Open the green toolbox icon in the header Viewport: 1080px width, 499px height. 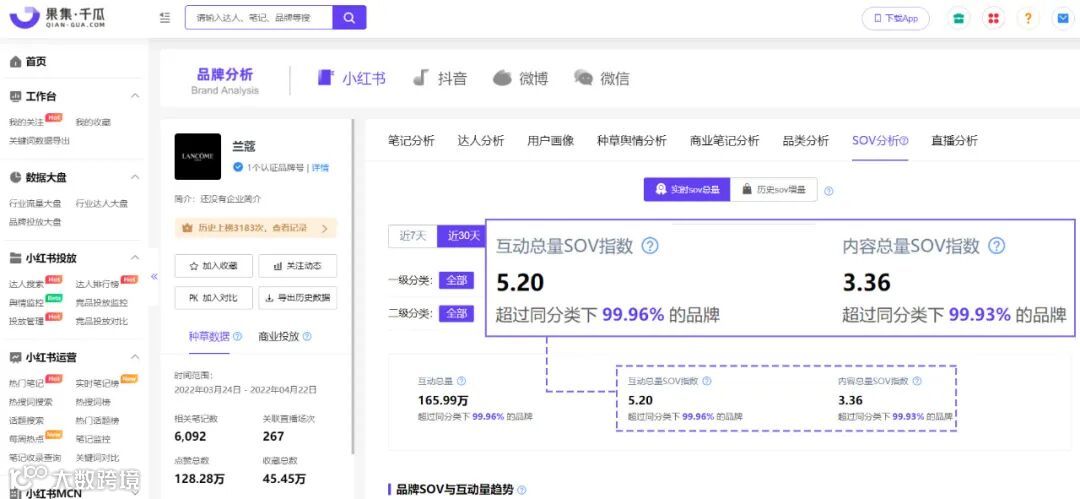point(957,19)
